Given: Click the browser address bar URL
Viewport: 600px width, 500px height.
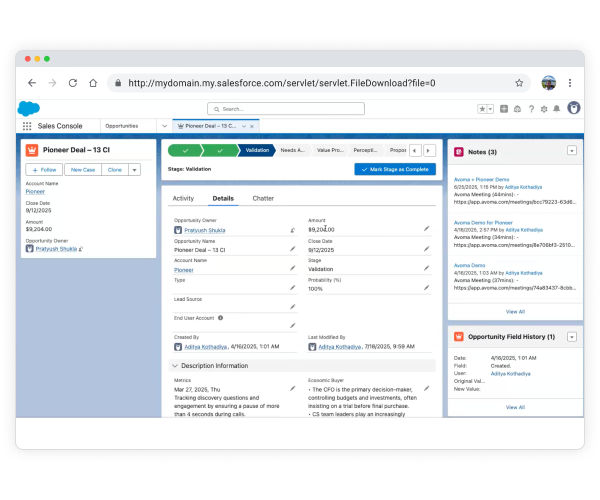Looking at the screenshot, I should tap(282, 83).
